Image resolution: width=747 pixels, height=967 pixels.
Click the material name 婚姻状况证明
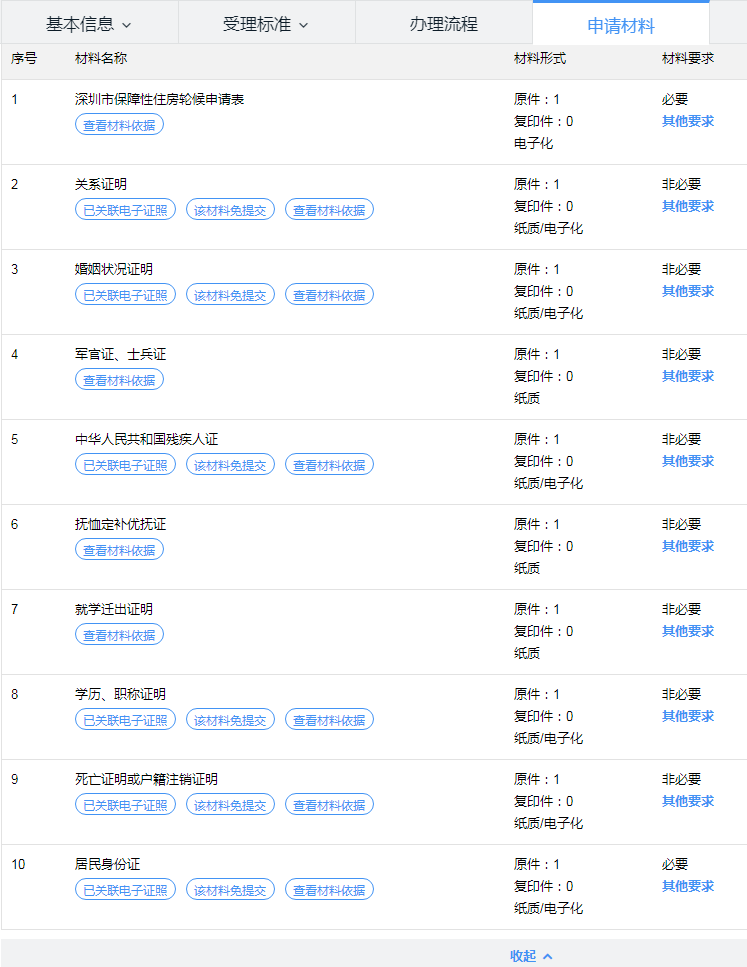pos(113,270)
